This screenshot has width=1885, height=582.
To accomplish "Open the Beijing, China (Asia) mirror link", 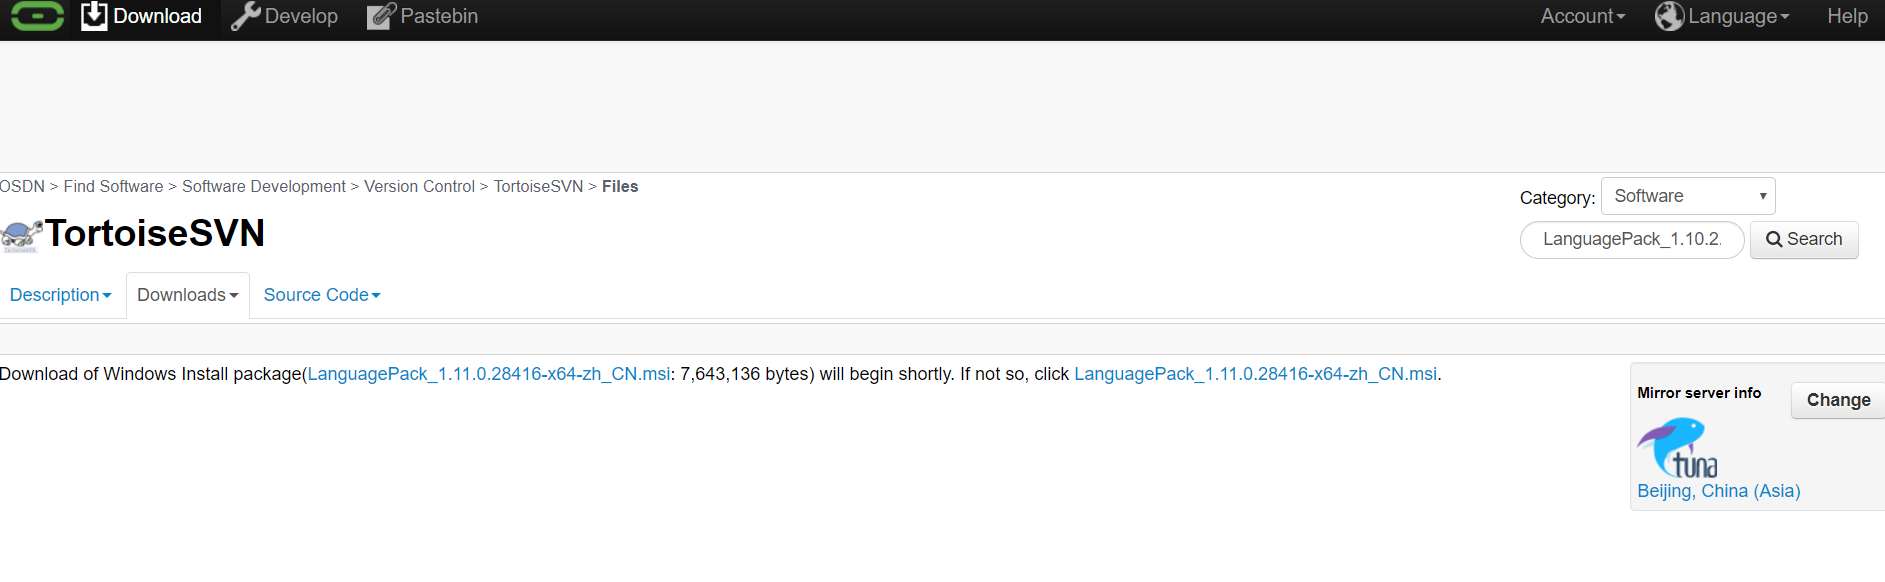I will click(1718, 491).
